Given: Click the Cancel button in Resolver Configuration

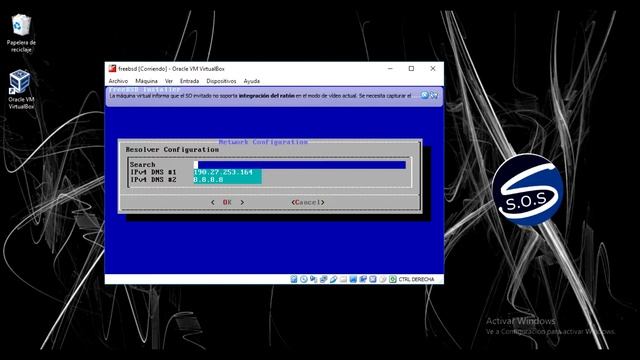Looking at the screenshot, I should 308,202.
